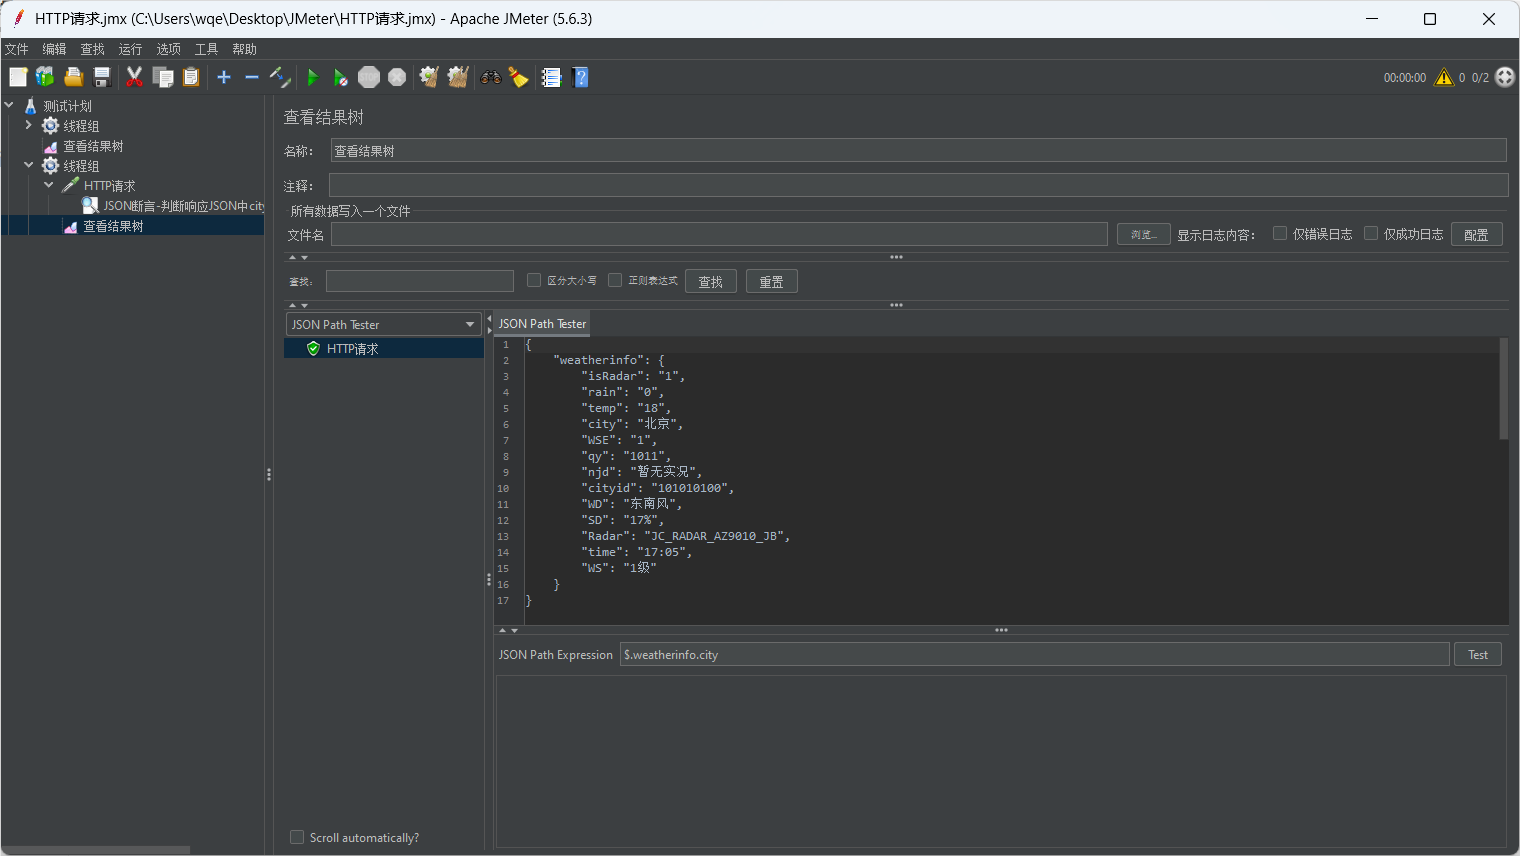
Task: Reset search with the yellow broom icon
Action: [x=519, y=77]
